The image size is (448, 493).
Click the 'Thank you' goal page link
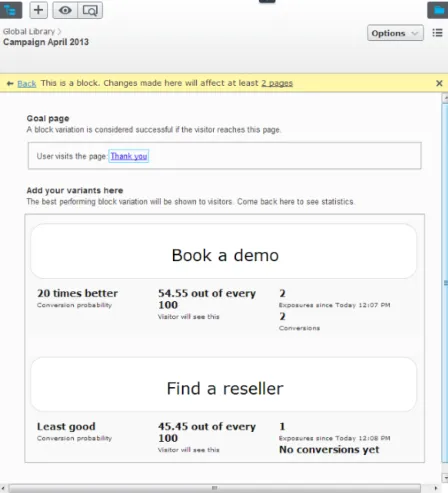[129, 156]
